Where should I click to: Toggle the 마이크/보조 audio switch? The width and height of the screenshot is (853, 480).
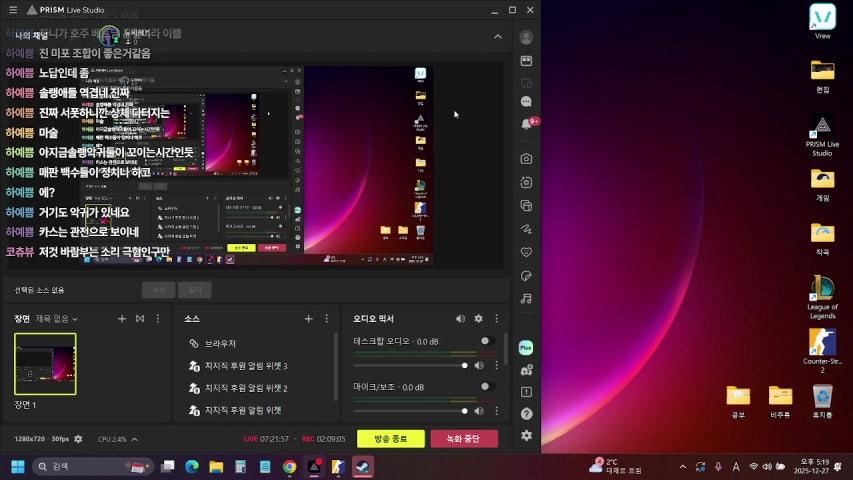[487, 387]
